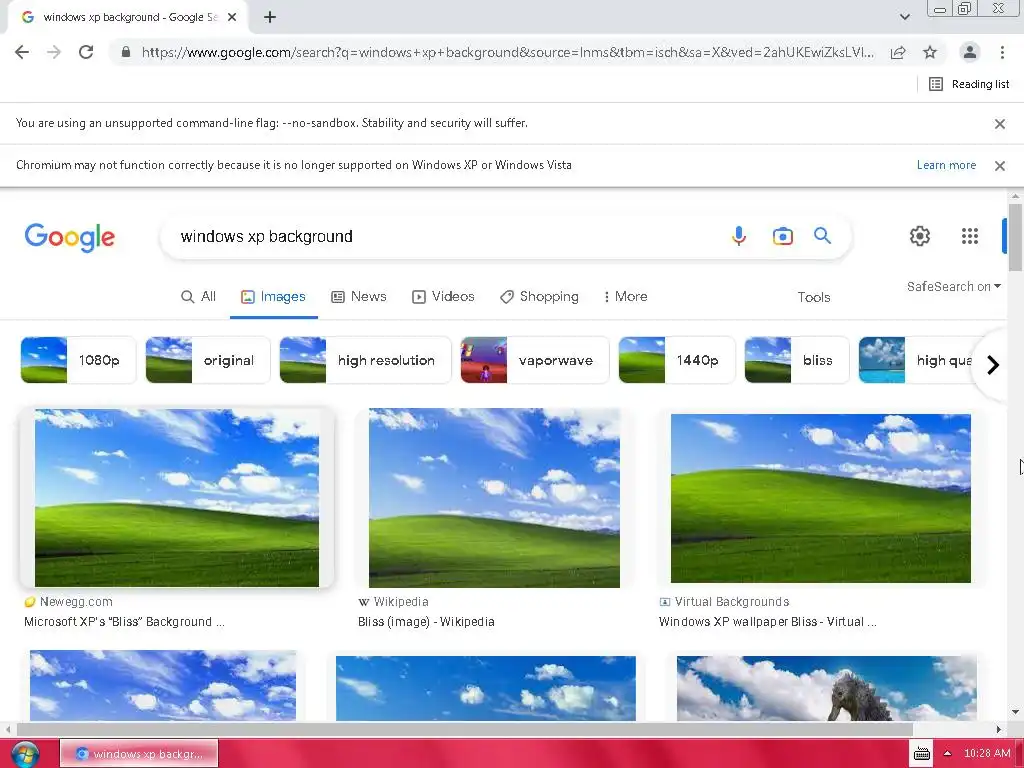Click the browser forward arrow
Viewport: 1024px width, 768px height.
click(54, 52)
